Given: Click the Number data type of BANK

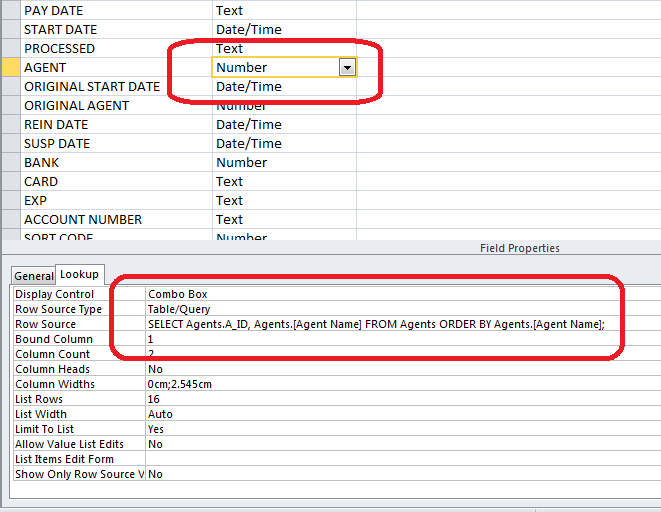Looking at the screenshot, I should coord(242,162).
